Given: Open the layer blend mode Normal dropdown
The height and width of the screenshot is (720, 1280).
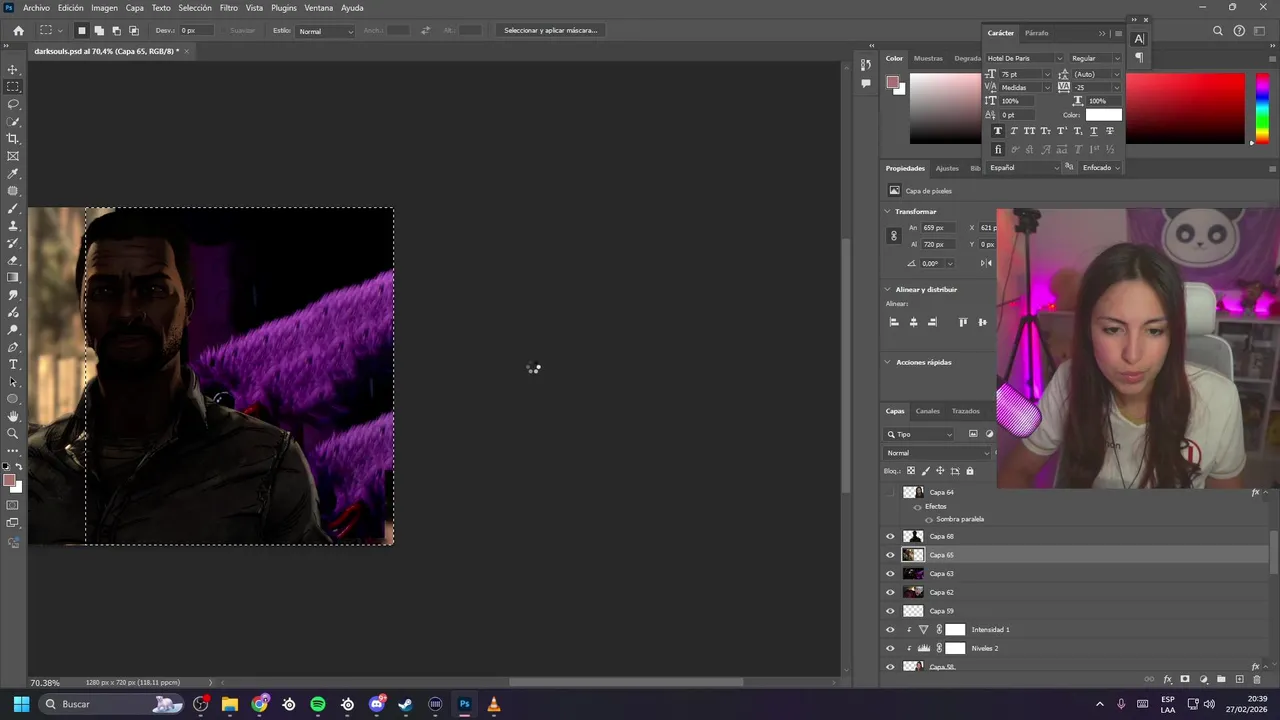Looking at the screenshot, I should click(938, 453).
